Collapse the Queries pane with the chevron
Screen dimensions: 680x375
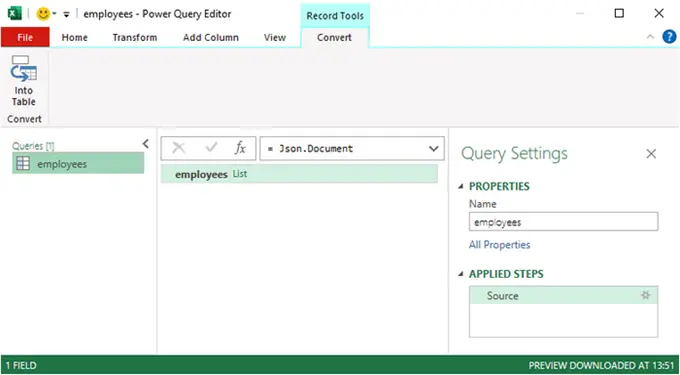[146, 144]
